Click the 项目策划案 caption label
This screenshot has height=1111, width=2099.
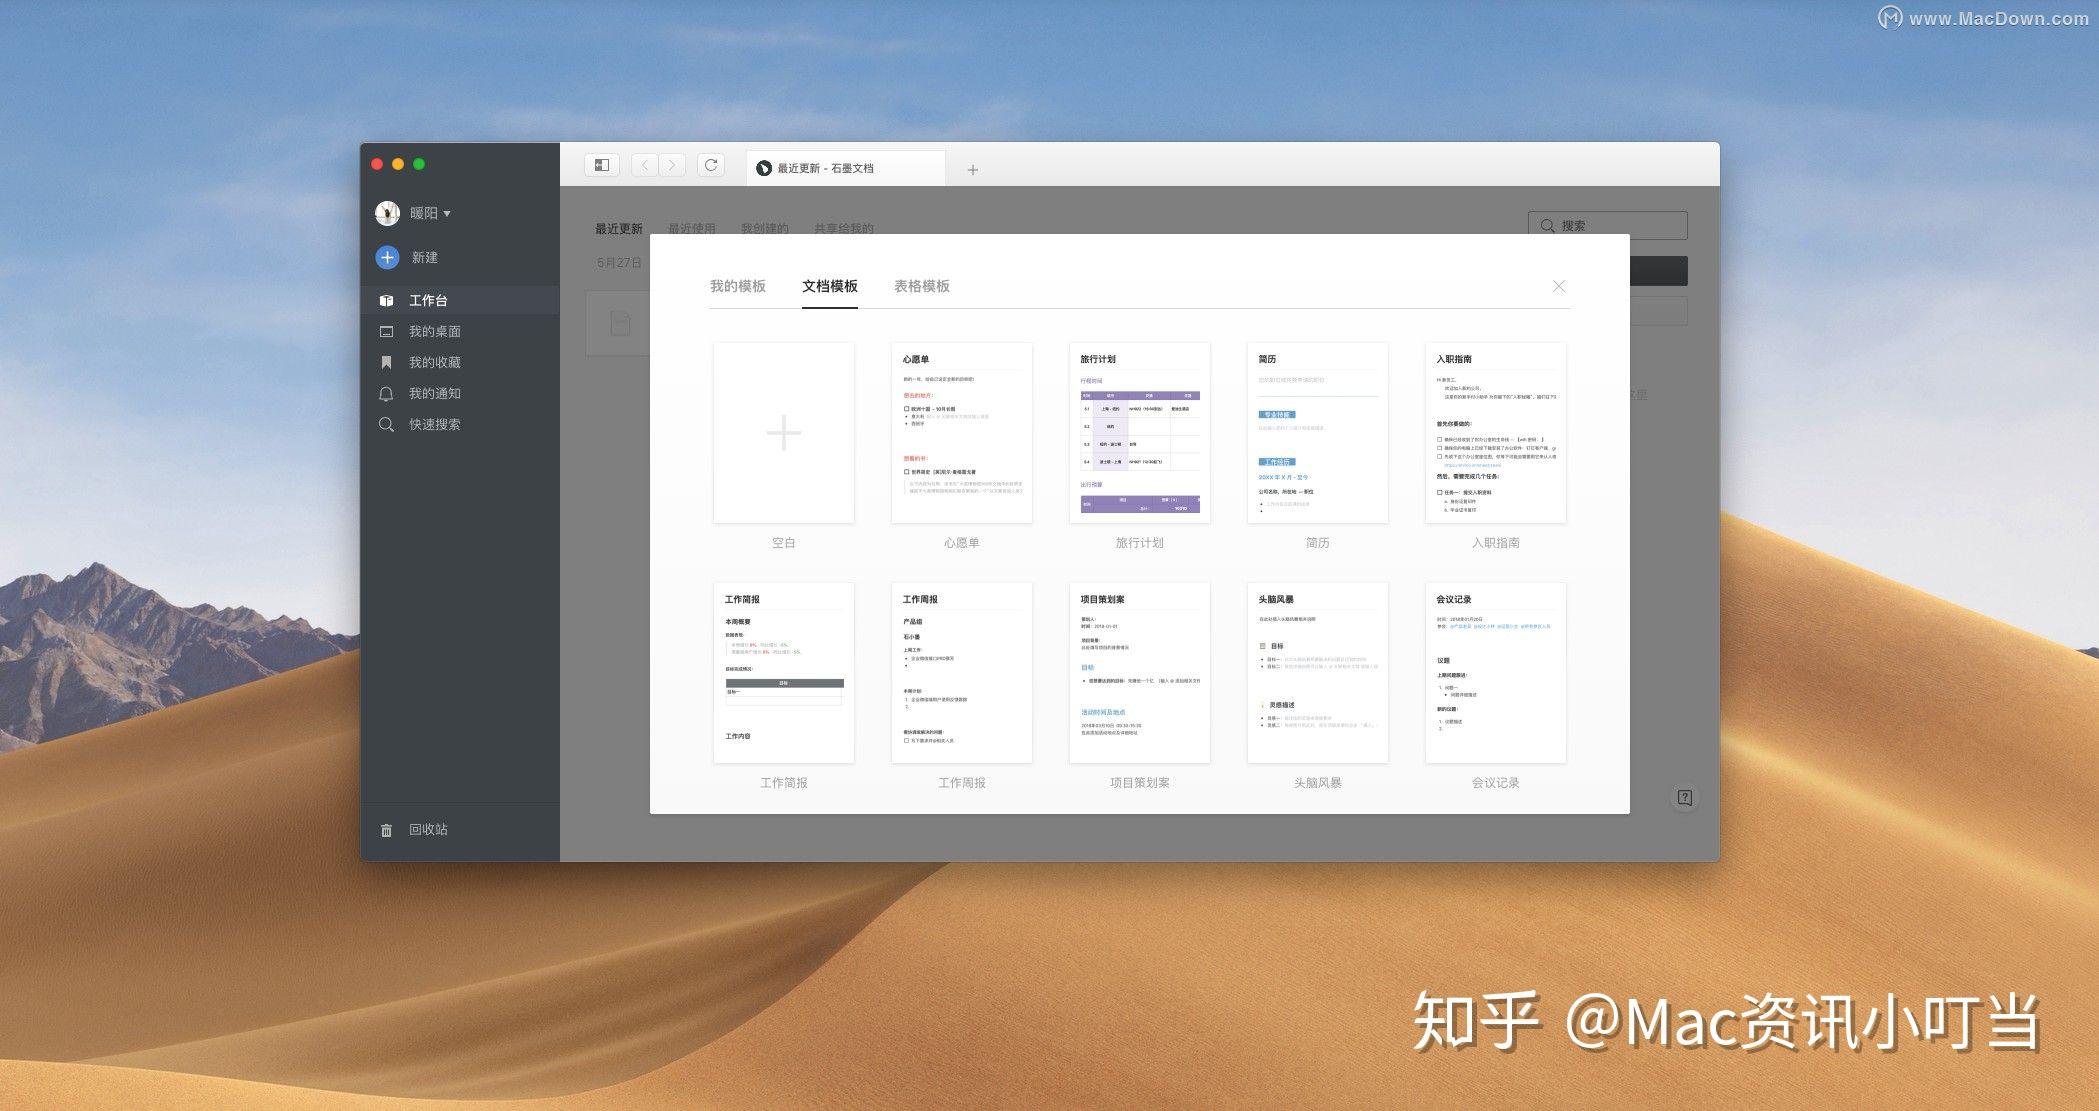(x=1140, y=783)
